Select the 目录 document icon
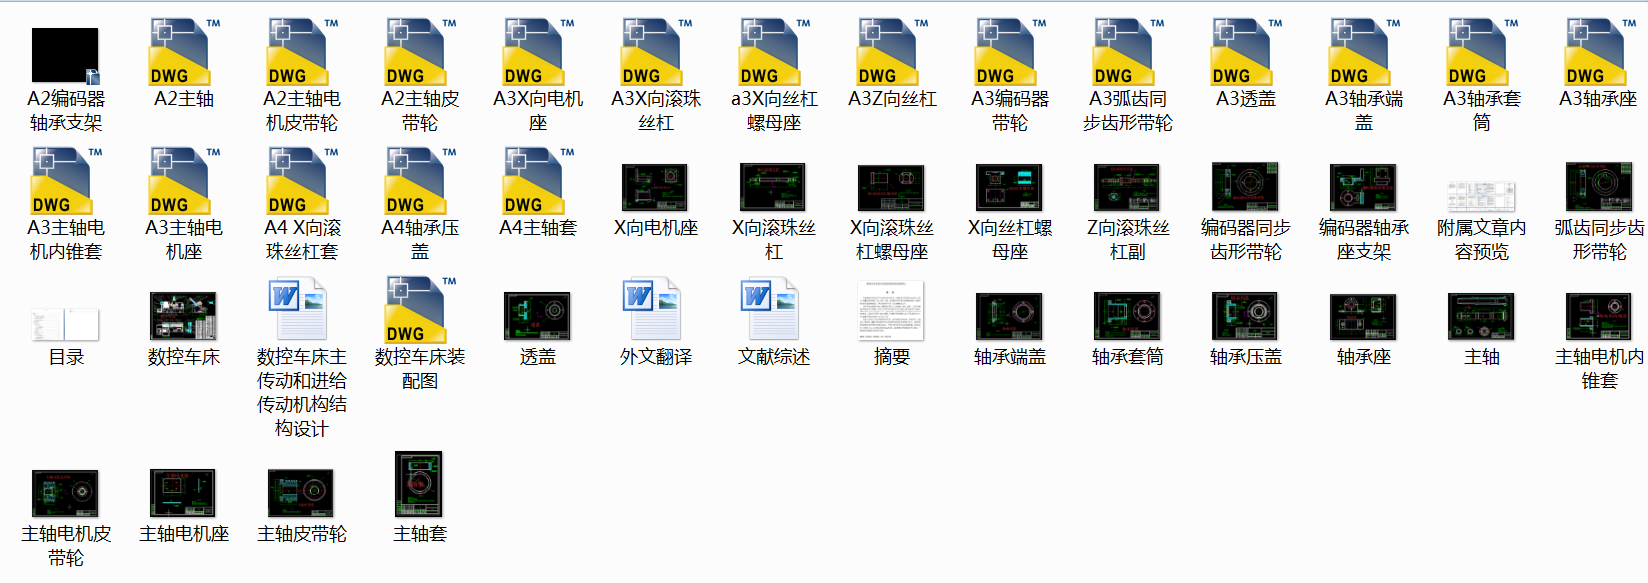Screen dimensions: 1648x583 click(66, 325)
